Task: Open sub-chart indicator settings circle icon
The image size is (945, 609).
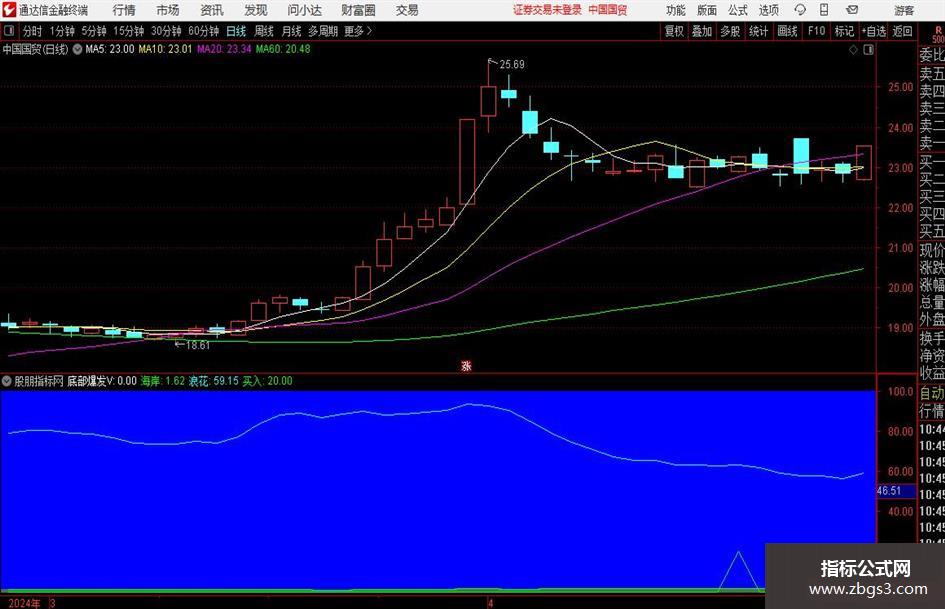Action: [x=7, y=381]
